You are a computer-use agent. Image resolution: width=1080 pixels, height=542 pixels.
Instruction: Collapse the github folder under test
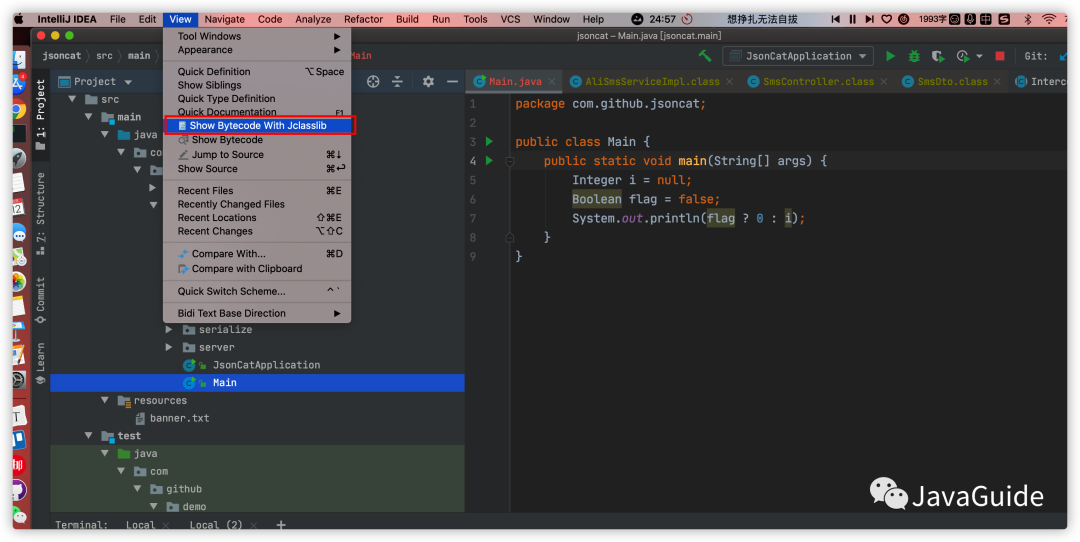(138, 489)
